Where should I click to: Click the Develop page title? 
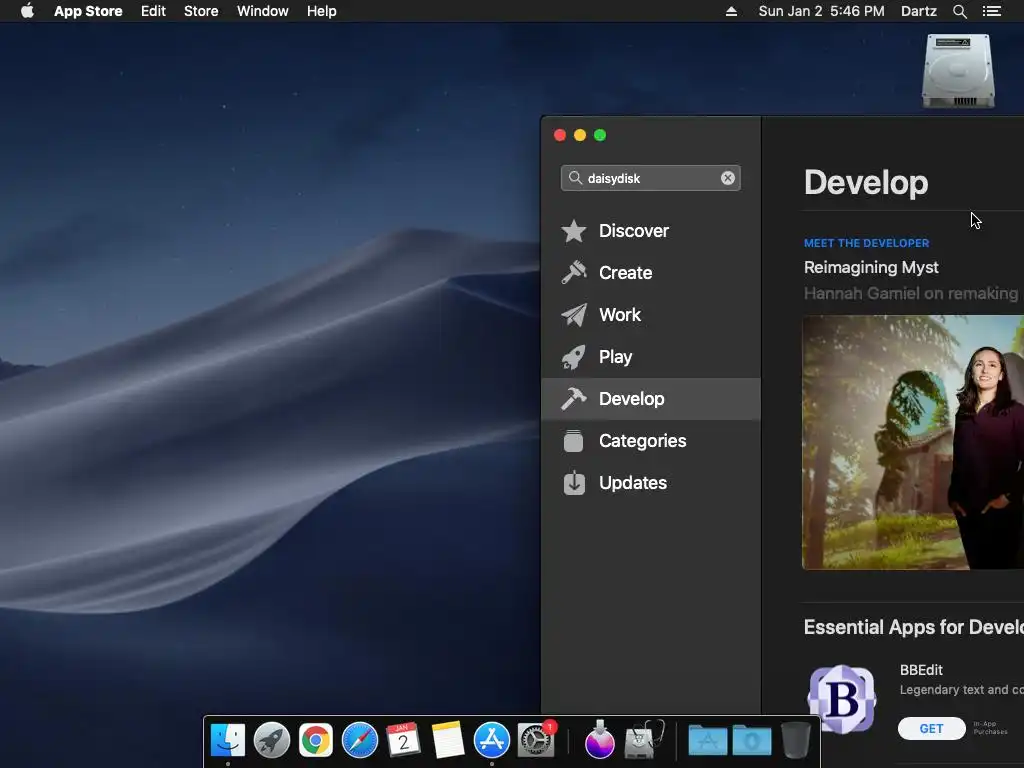pyautogui.click(x=866, y=183)
